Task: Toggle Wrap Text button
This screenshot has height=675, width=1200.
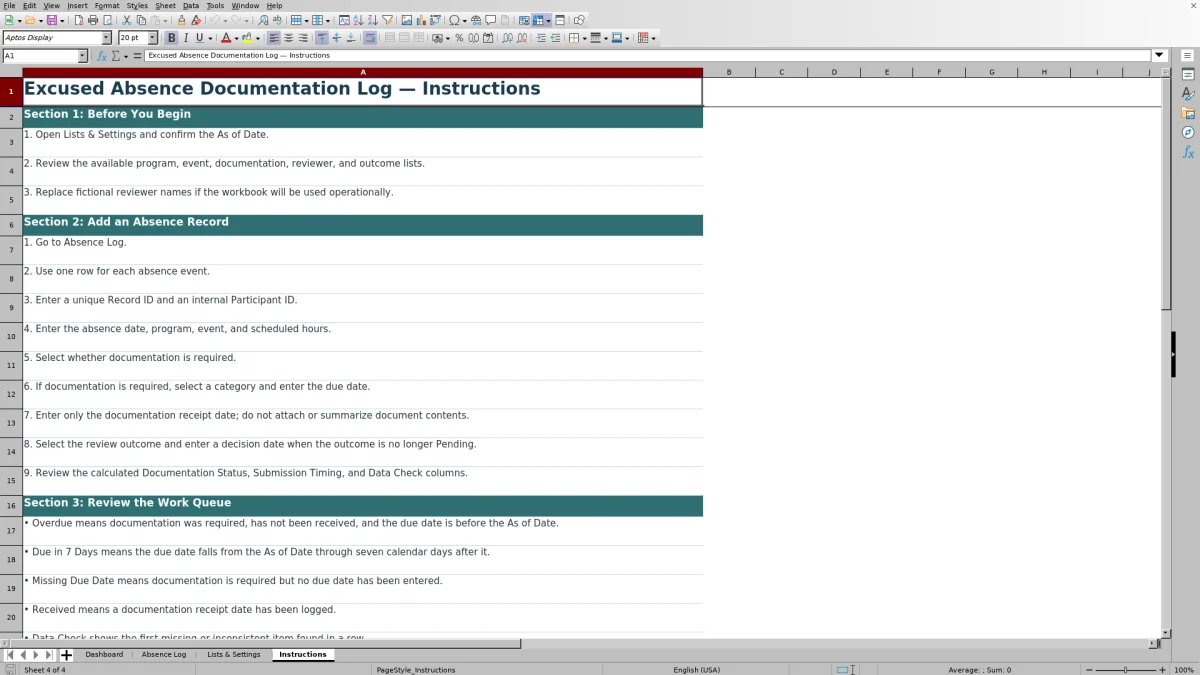Action: (x=370, y=38)
